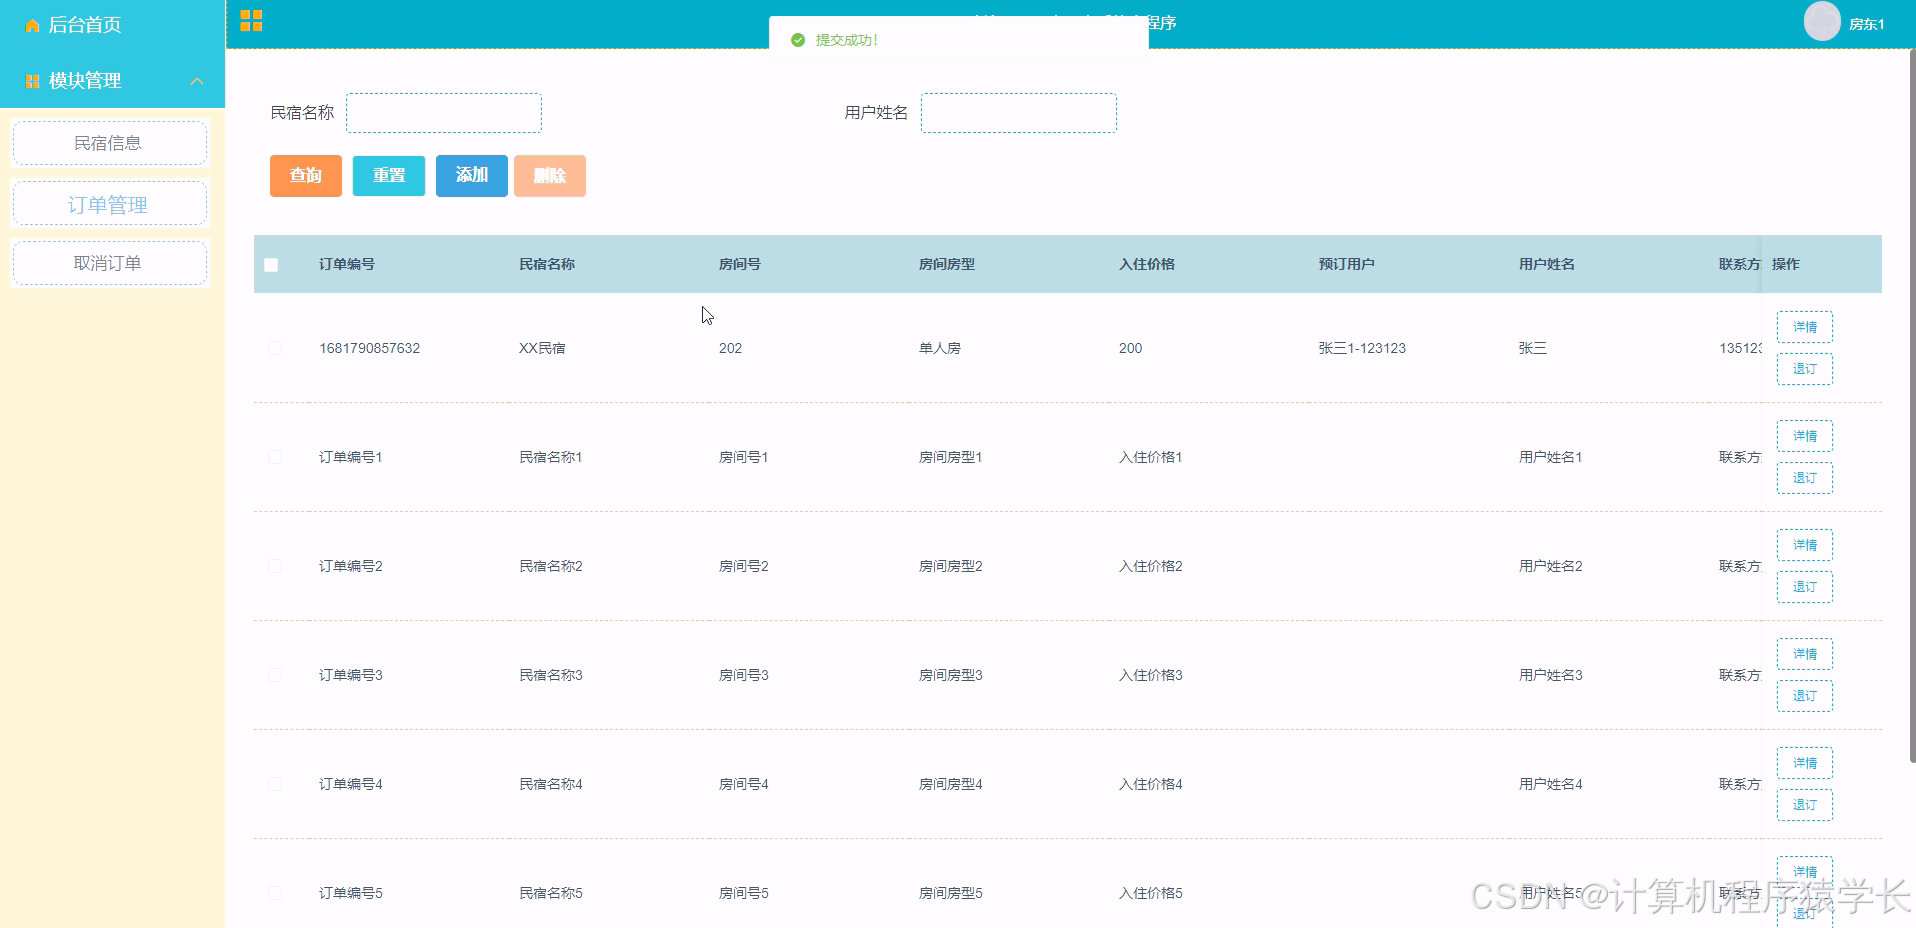Click the 模块管理 menu header
The height and width of the screenshot is (928, 1916).
(112, 81)
